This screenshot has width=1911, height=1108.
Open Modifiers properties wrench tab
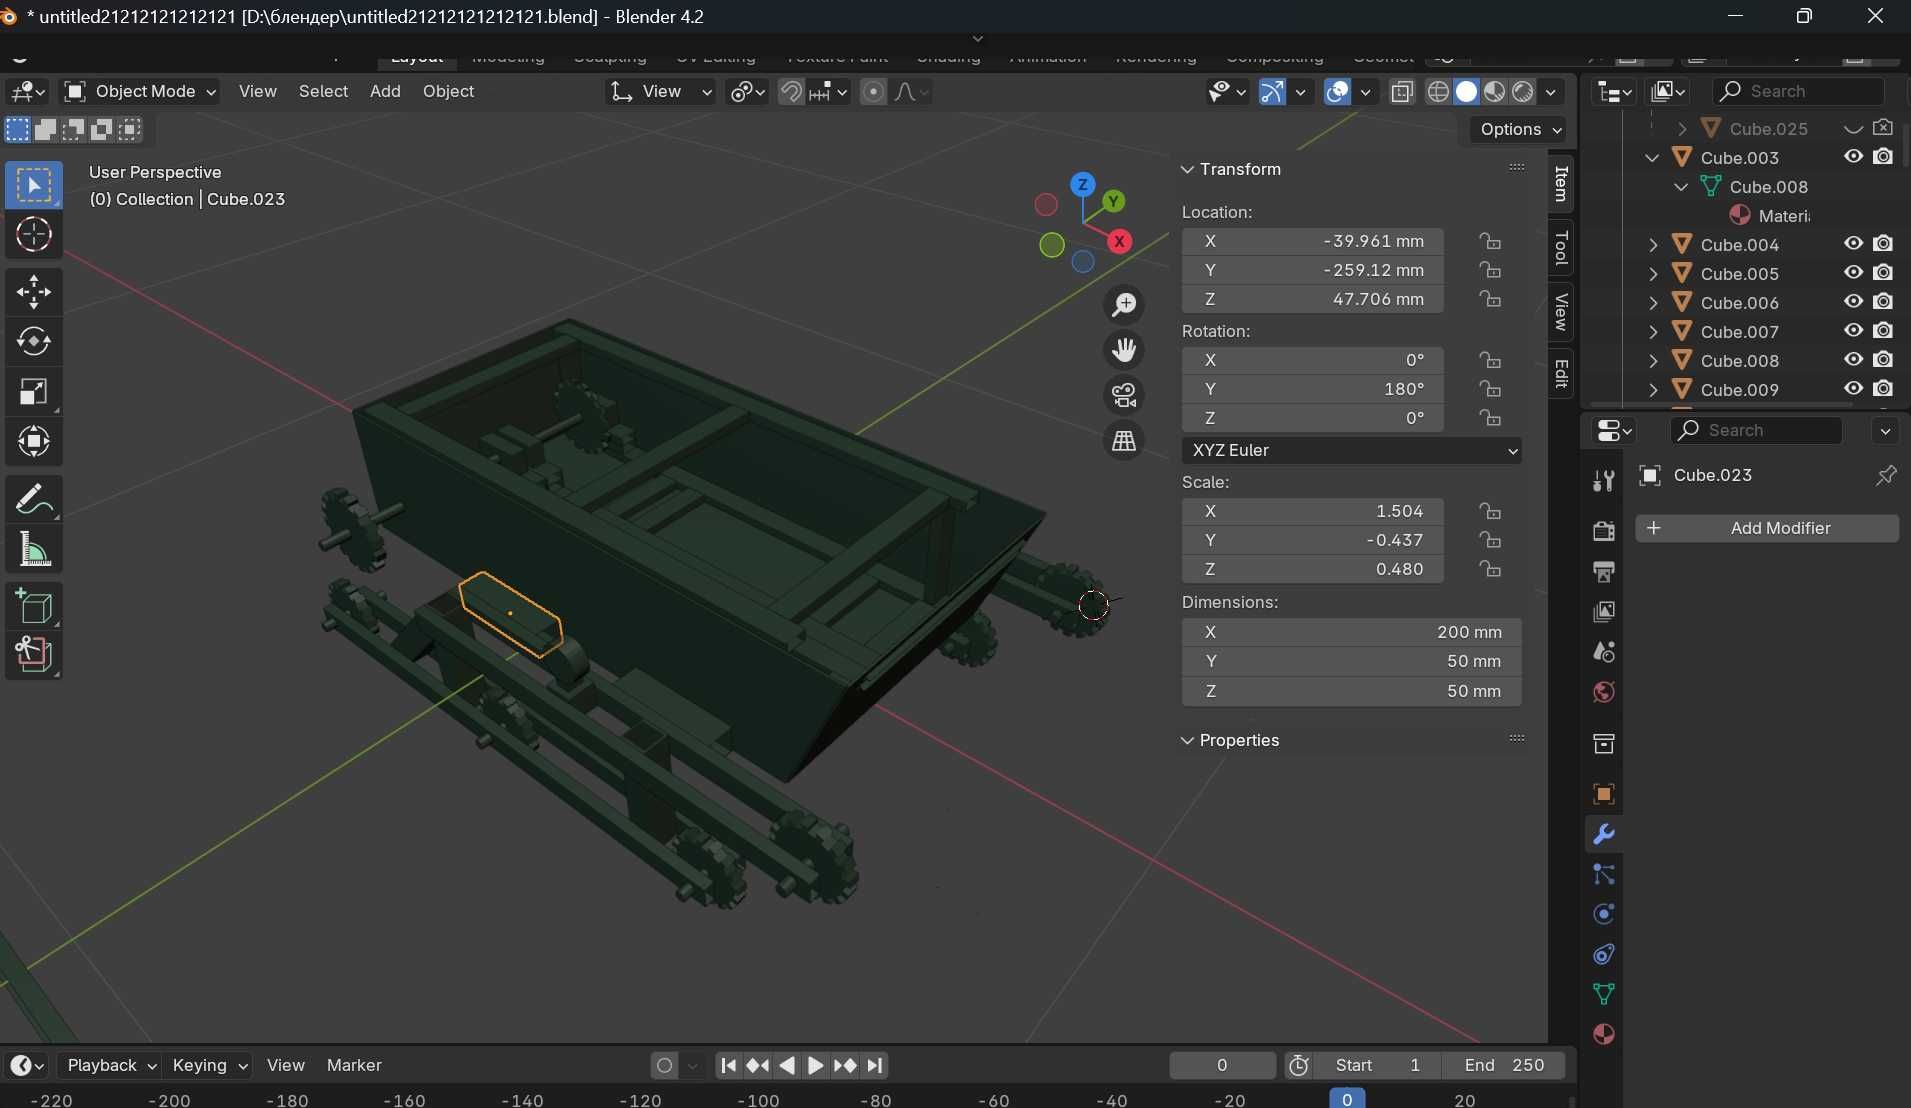(1604, 834)
